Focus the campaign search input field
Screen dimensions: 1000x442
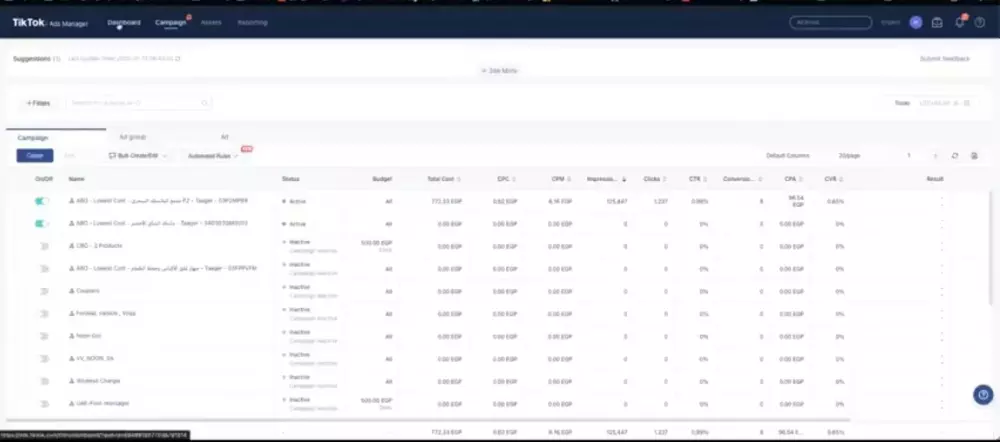[139, 103]
